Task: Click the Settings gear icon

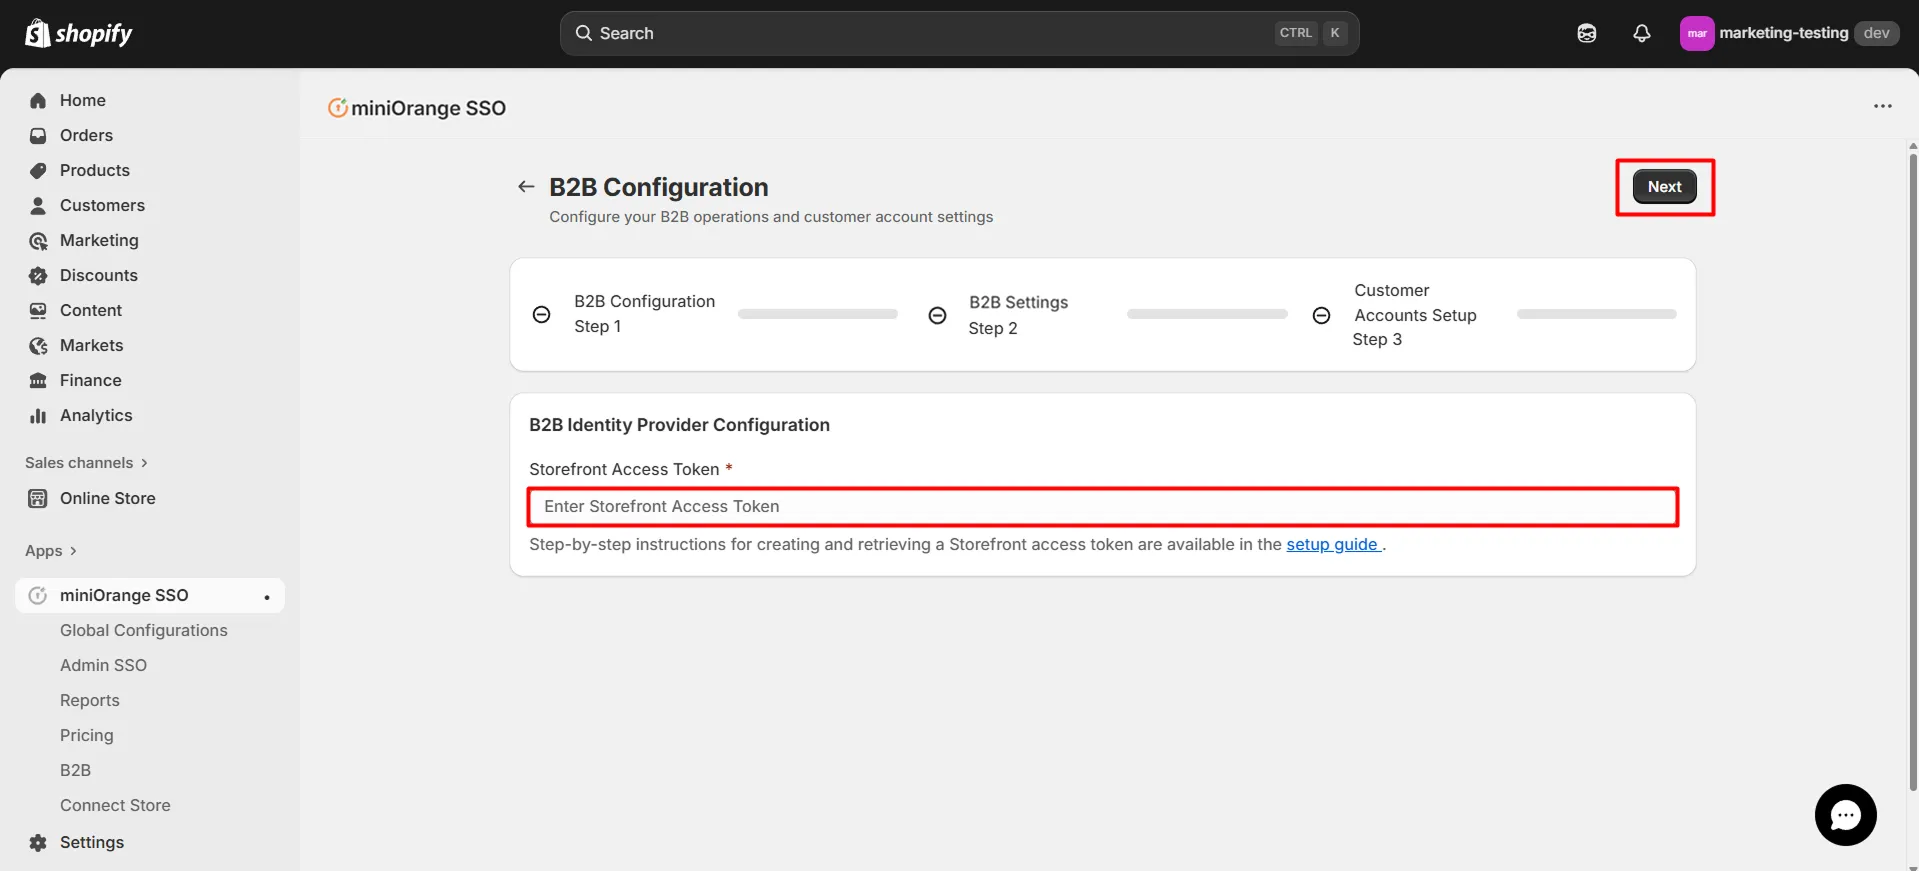Action: point(38,842)
